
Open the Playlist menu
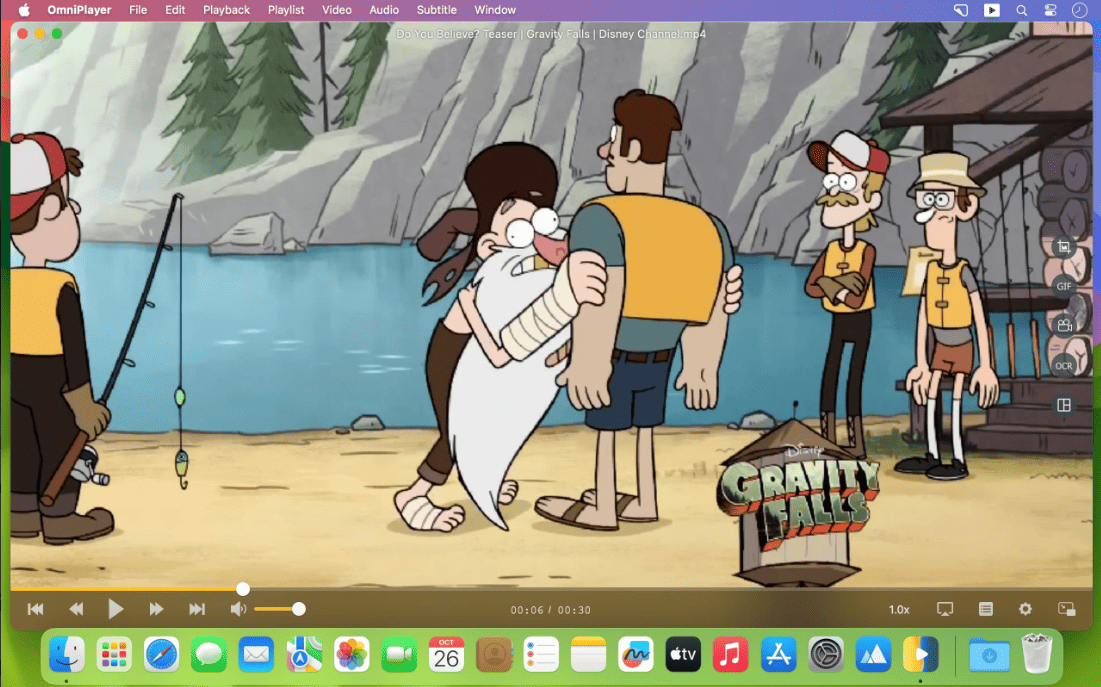pyautogui.click(x=286, y=10)
